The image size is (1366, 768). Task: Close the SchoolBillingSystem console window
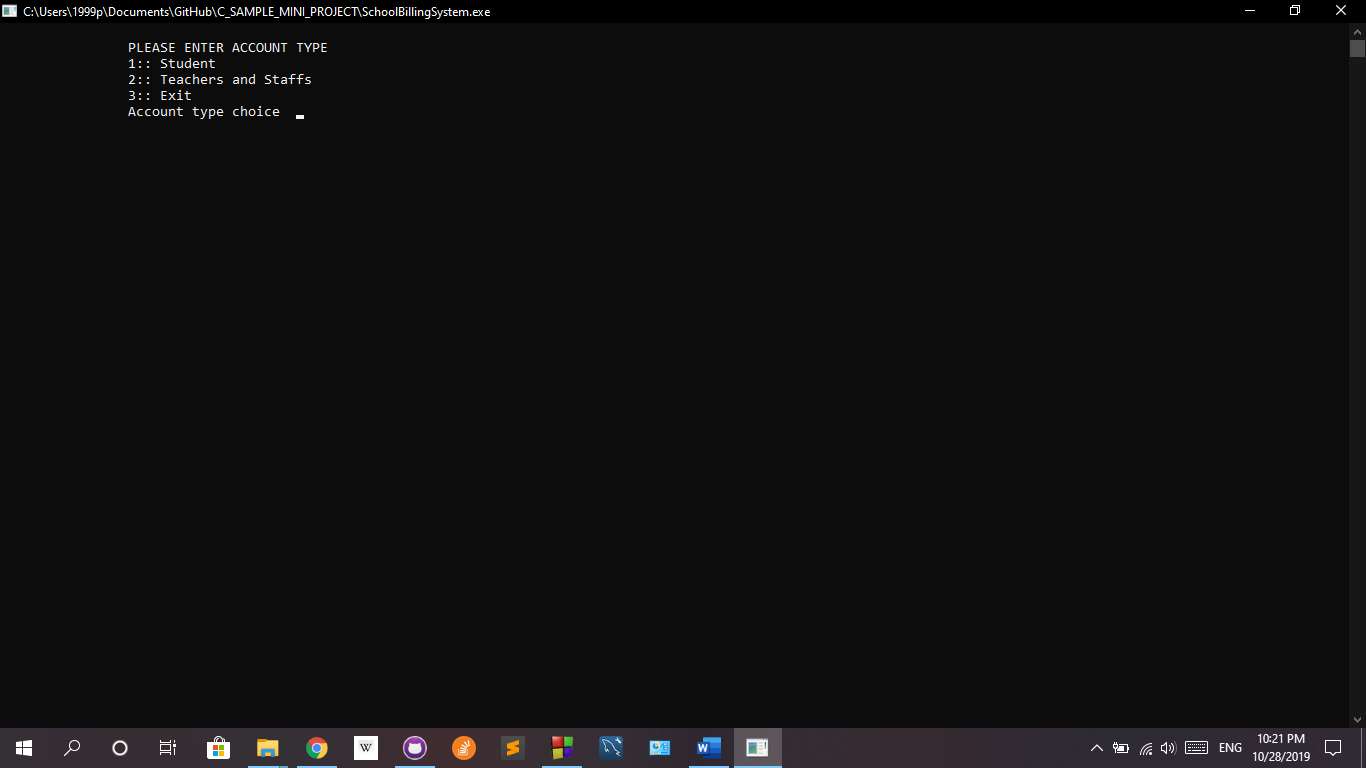pos(1342,11)
